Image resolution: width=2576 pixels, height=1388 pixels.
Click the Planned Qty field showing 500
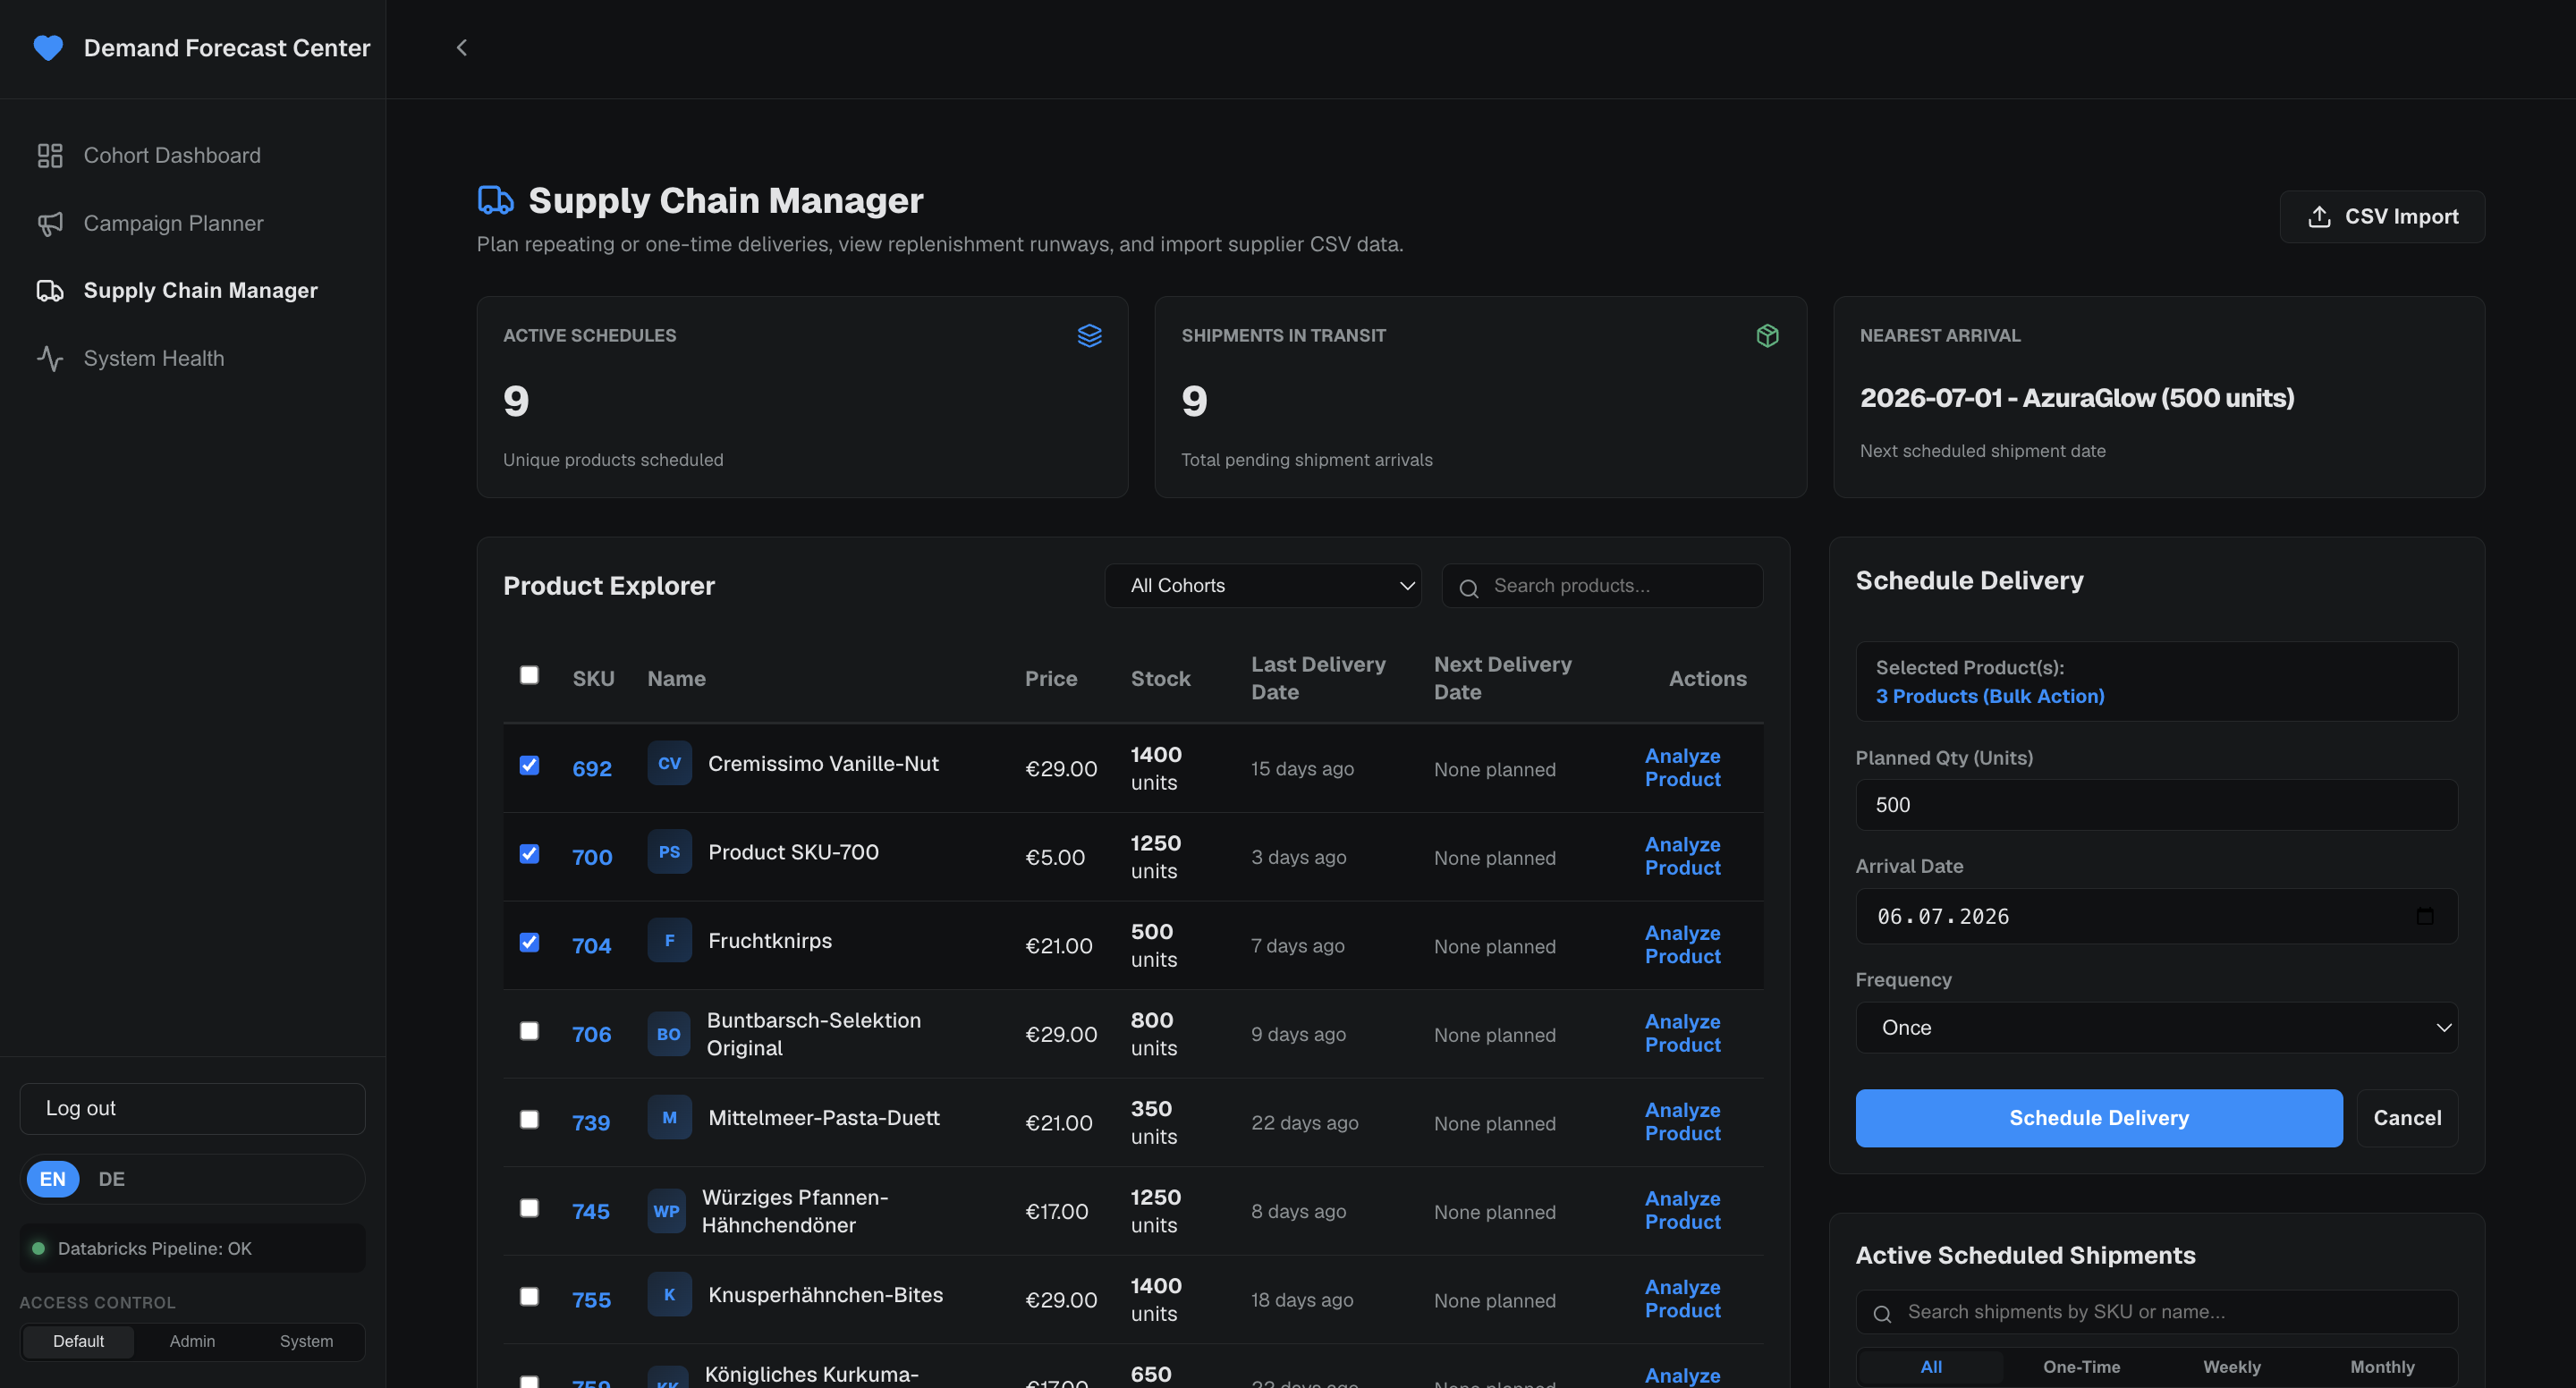(2156, 805)
